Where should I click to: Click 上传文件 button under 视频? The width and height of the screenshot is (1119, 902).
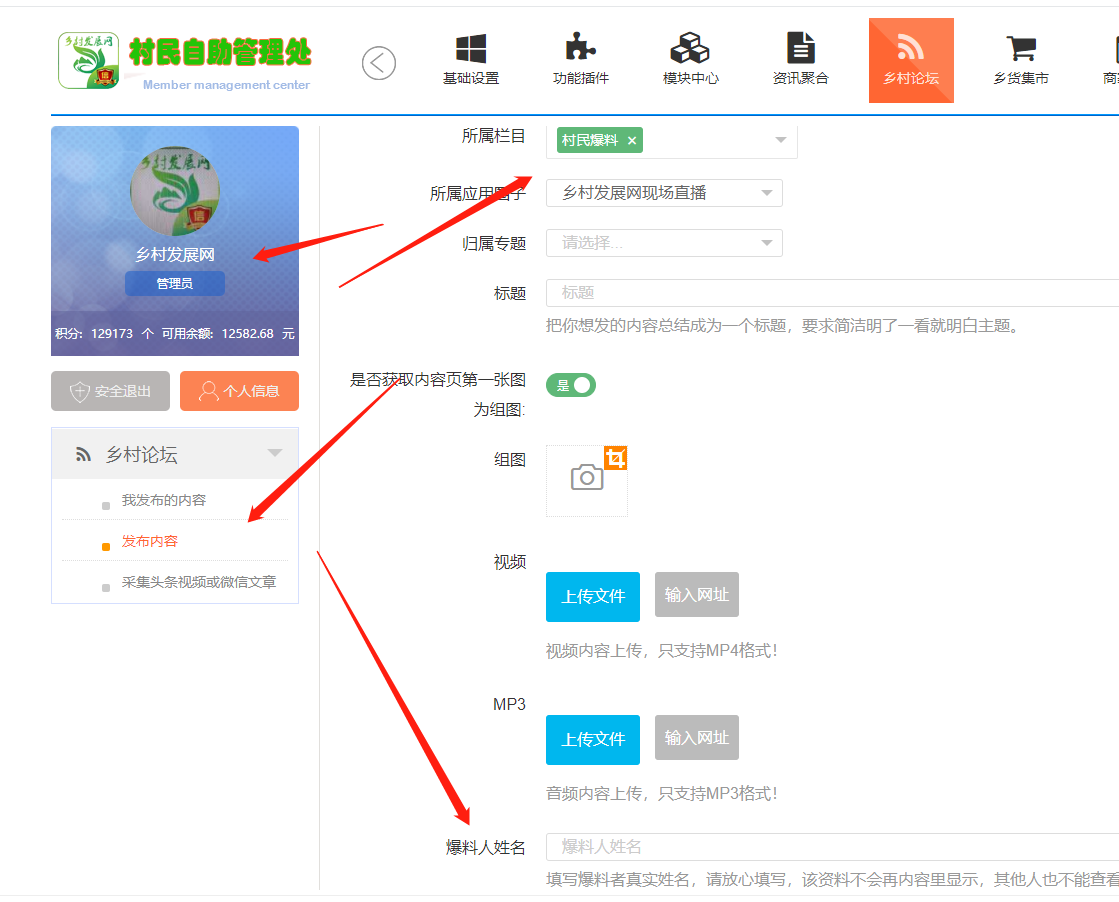[x=593, y=597]
